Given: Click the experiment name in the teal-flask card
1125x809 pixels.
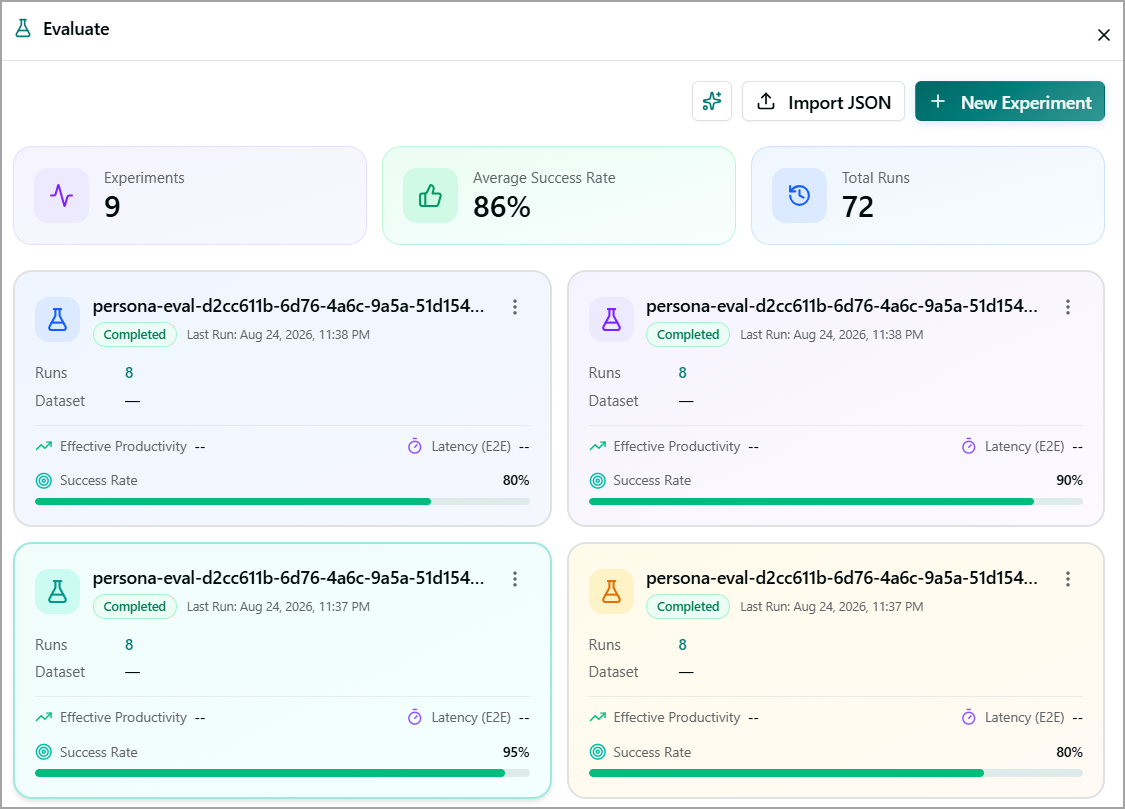Looking at the screenshot, I should [288, 578].
